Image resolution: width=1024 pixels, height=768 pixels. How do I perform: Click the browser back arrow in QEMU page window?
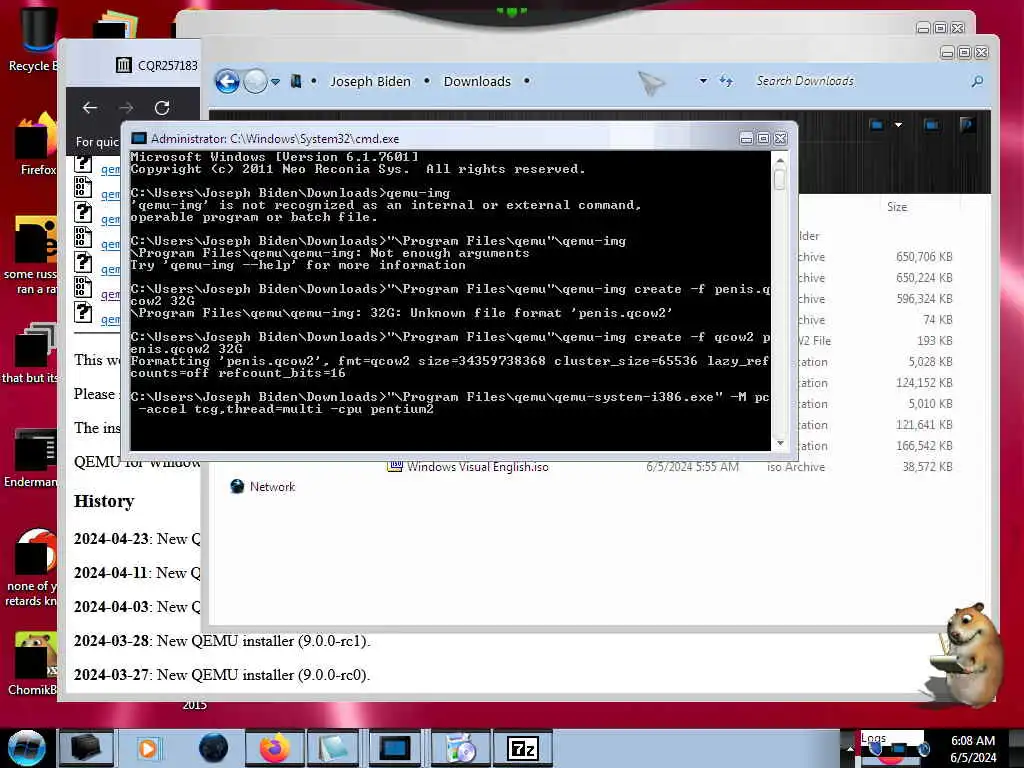pos(89,108)
